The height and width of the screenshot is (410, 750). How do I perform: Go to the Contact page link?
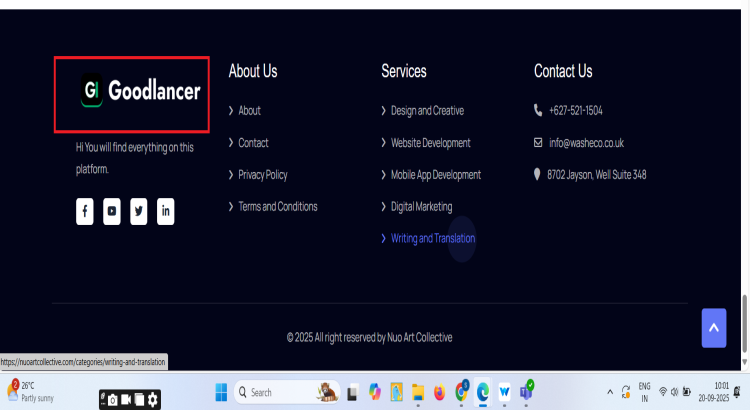253,142
